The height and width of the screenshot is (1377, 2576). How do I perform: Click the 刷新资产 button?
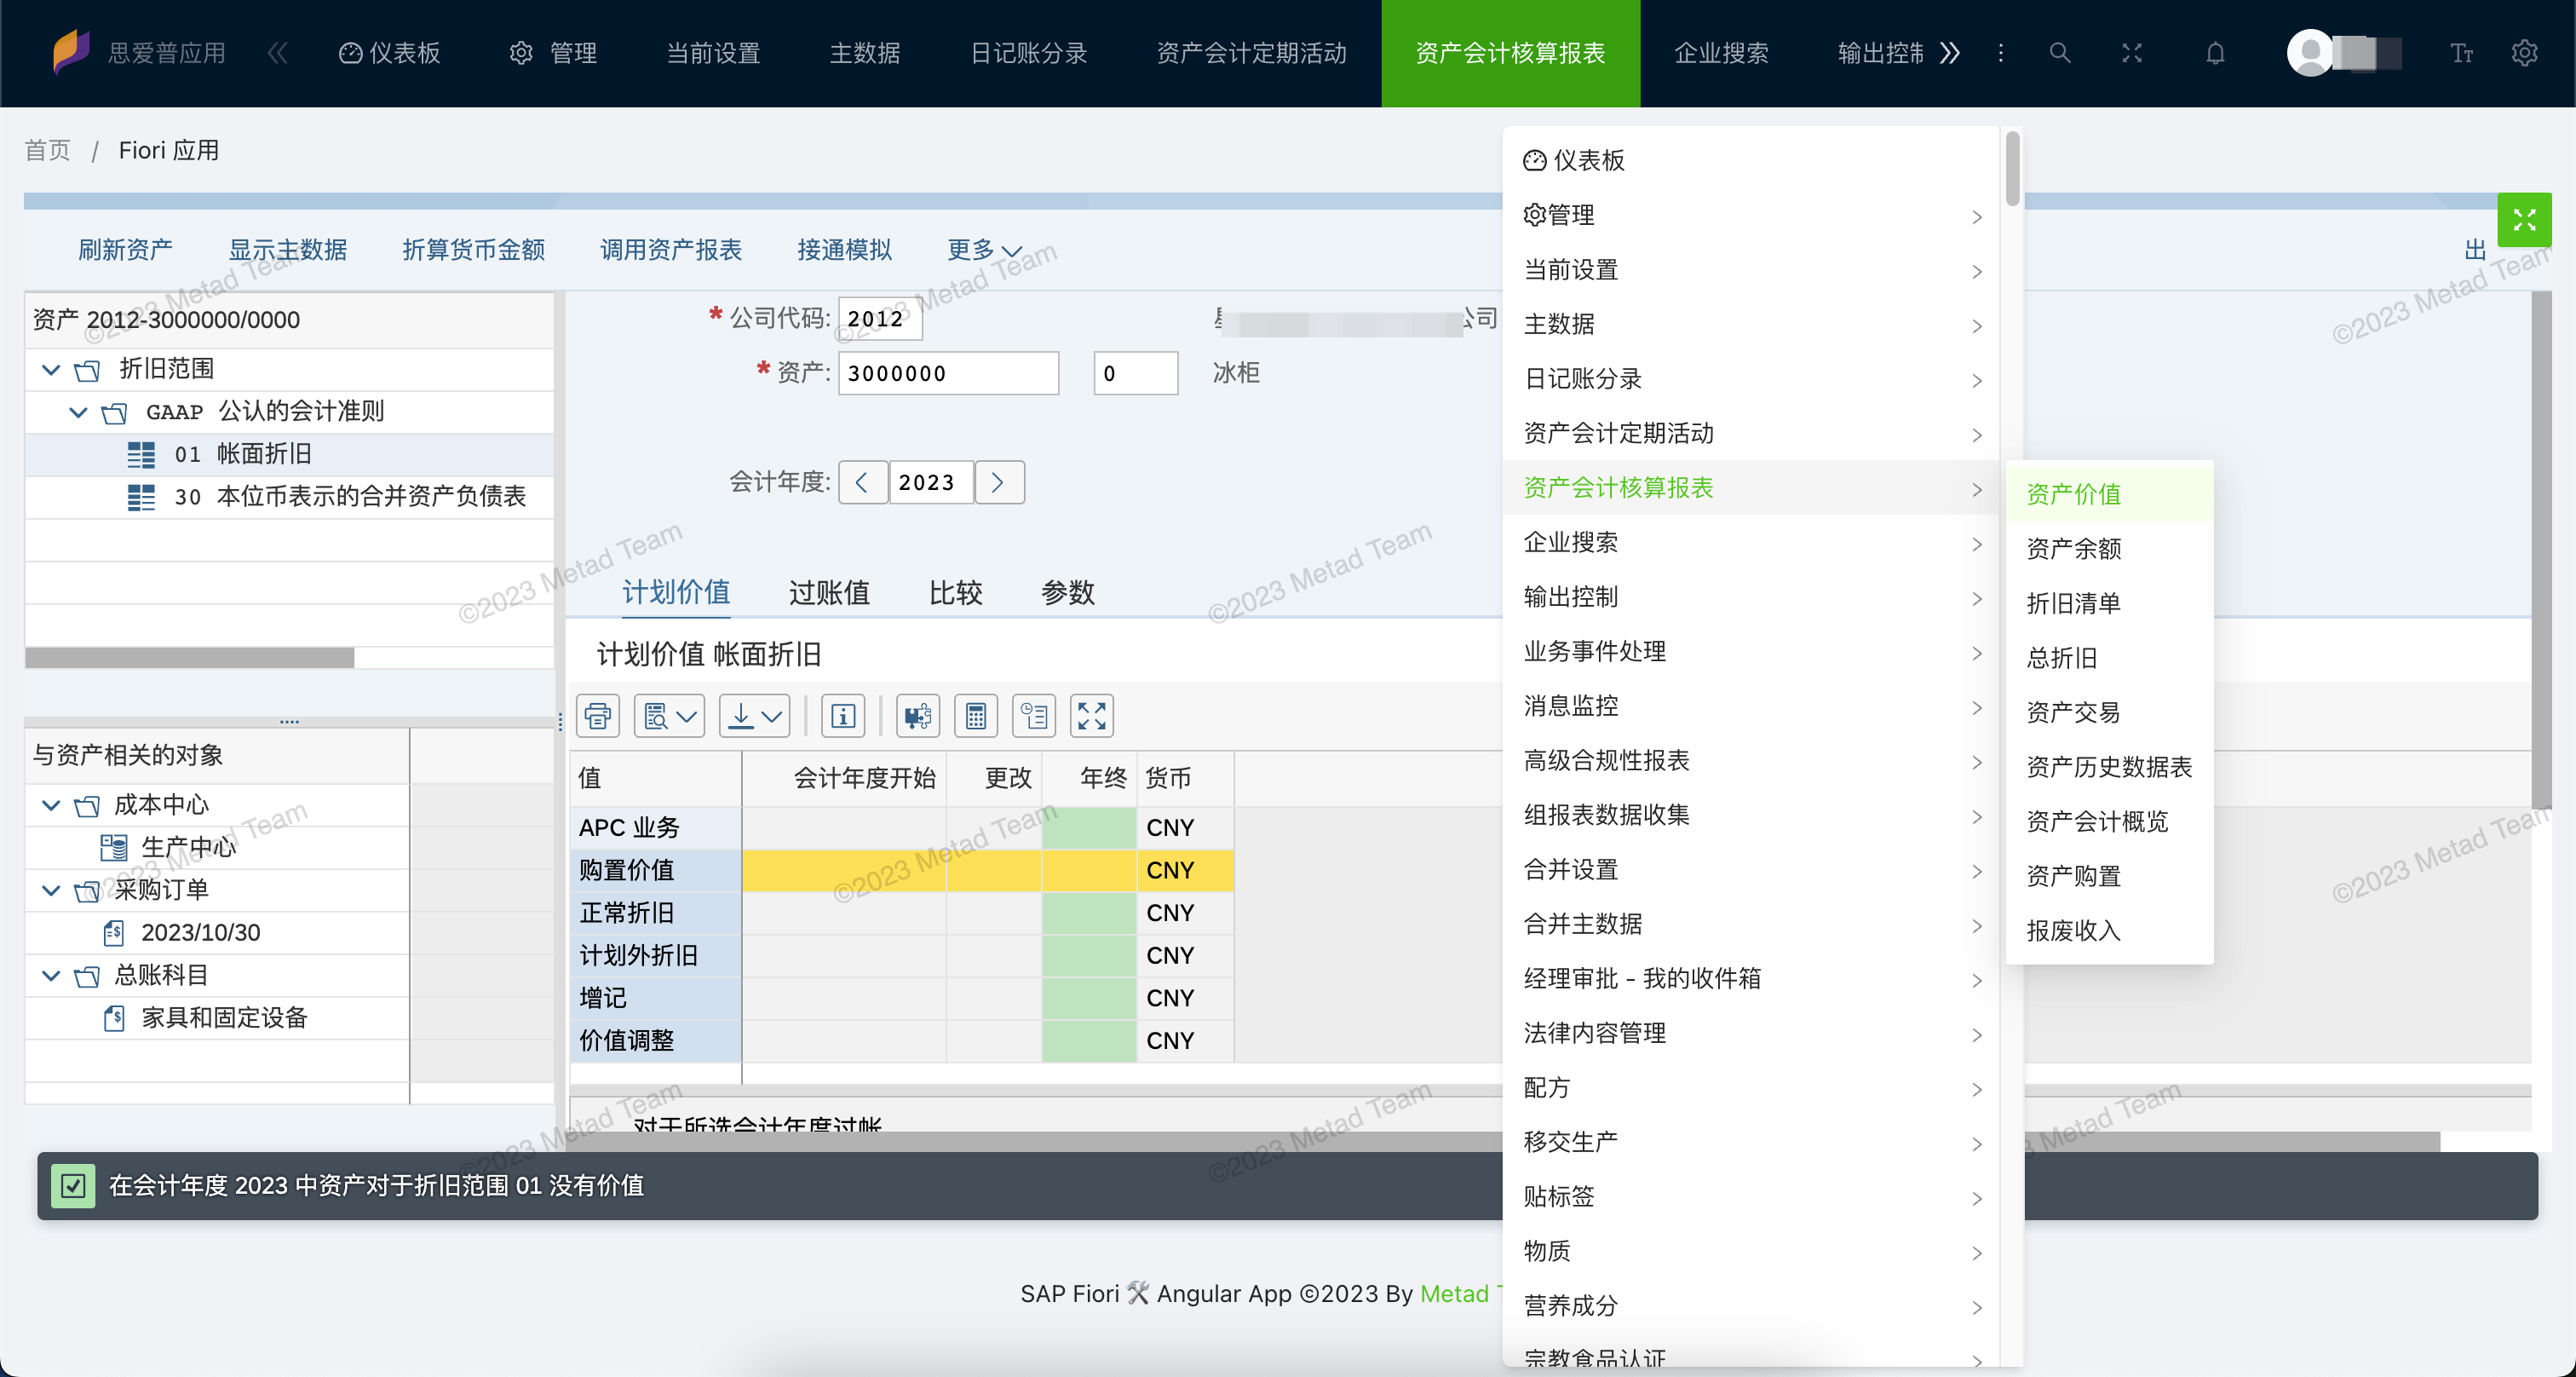click(x=125, y=250)
